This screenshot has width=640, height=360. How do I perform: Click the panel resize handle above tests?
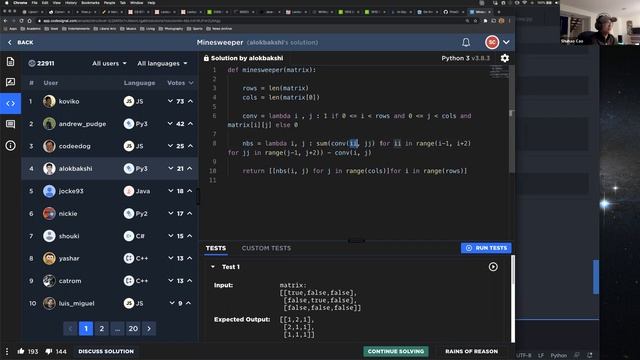pos(356,241)
